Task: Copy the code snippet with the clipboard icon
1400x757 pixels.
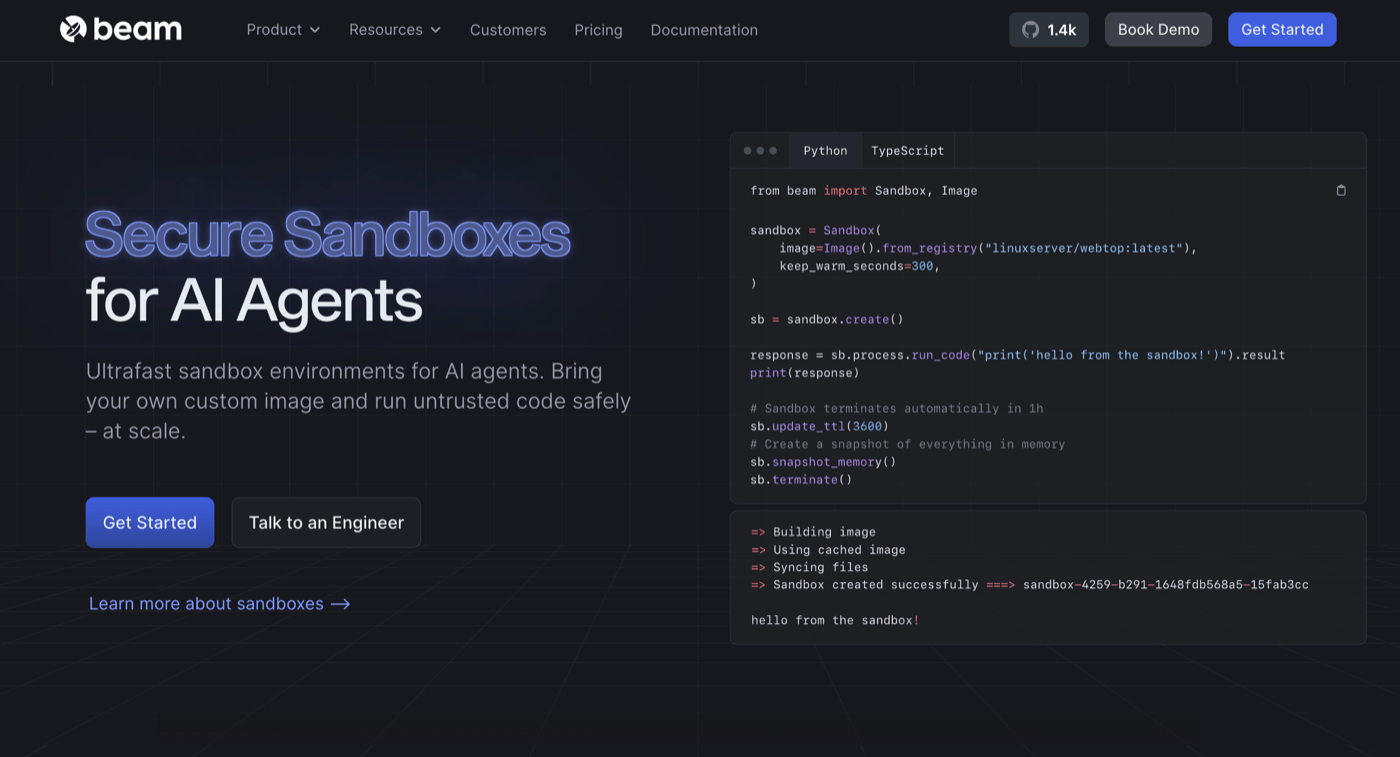Action: (x=1341, y=190)
